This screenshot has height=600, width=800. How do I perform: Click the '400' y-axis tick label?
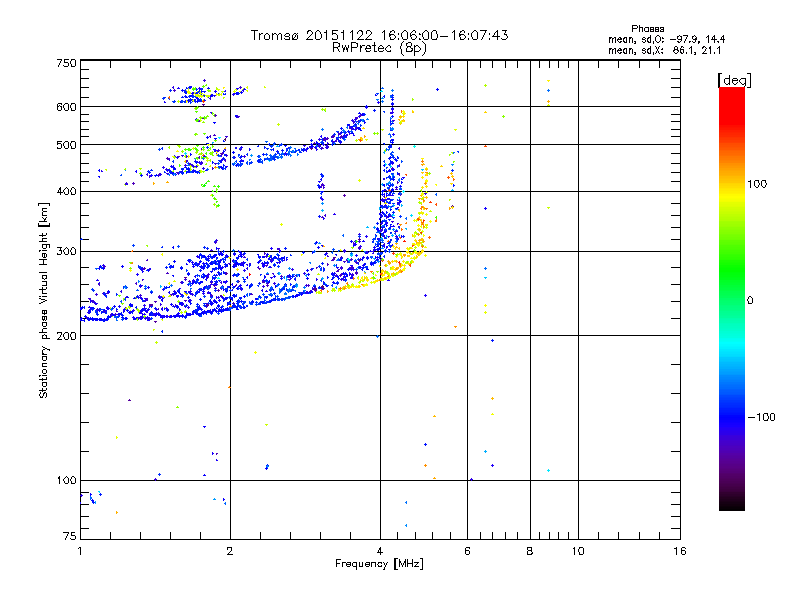click(66, 191)
